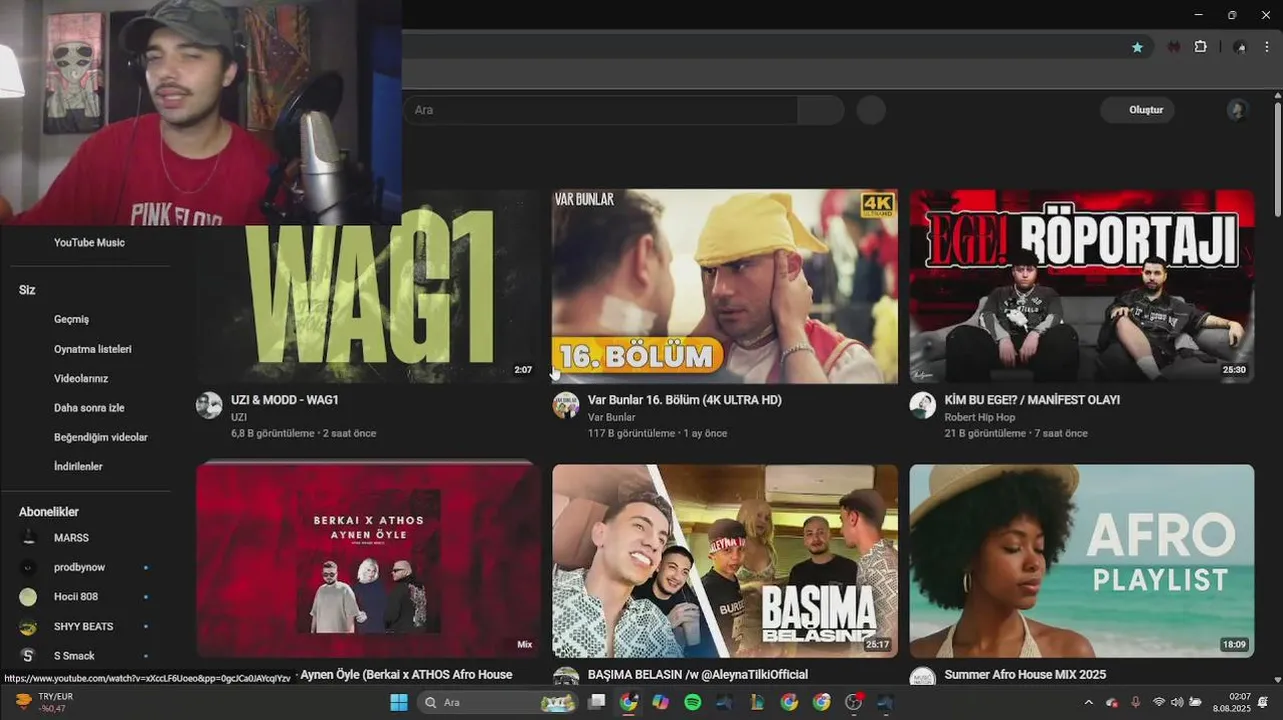Image resolution: width=1283 pixels, height=720 pixels.
Task: Open YouTube account avatar menu
Action: pos(1238,110)
